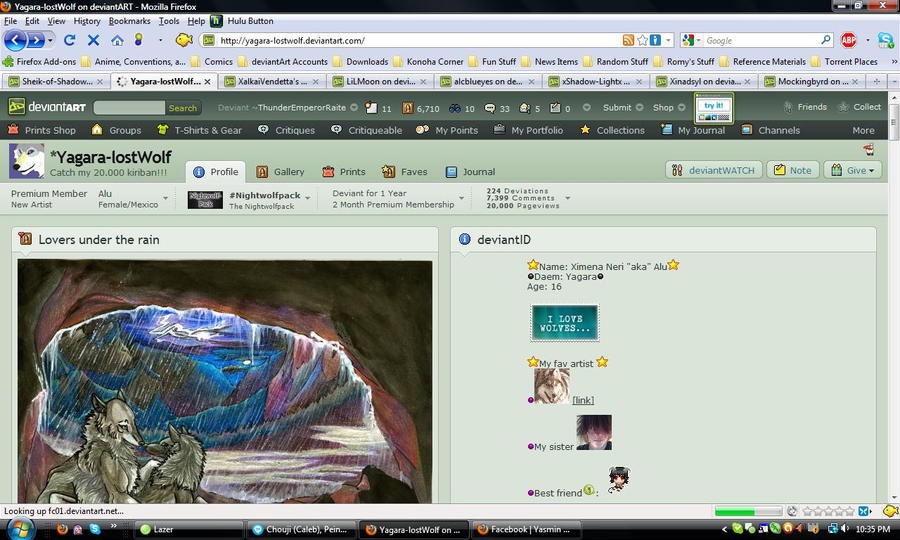Screen dimensions: 900x540
Task: Switch to the Gallery tab
Action: click(280, 172)
